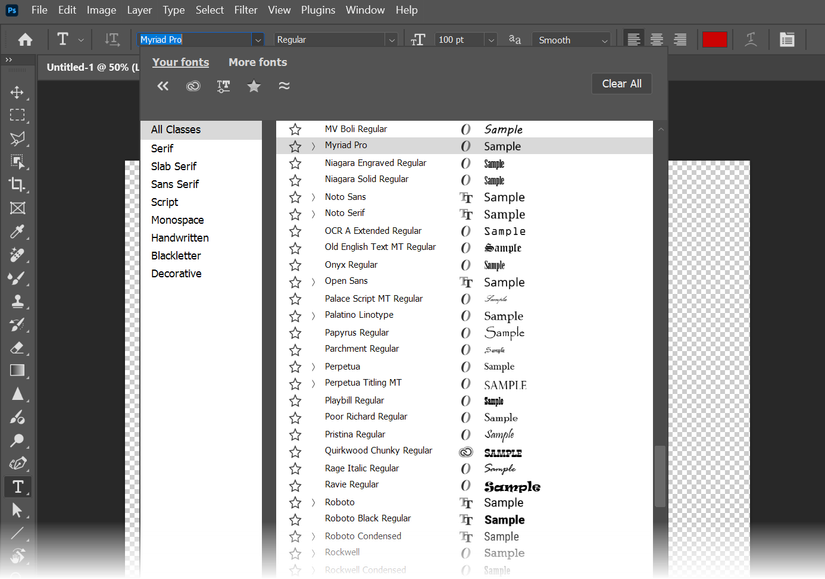Viewport: 825px width, 579px height.
Task: Click the Clear All button
Action: click(x=621, y=84)
